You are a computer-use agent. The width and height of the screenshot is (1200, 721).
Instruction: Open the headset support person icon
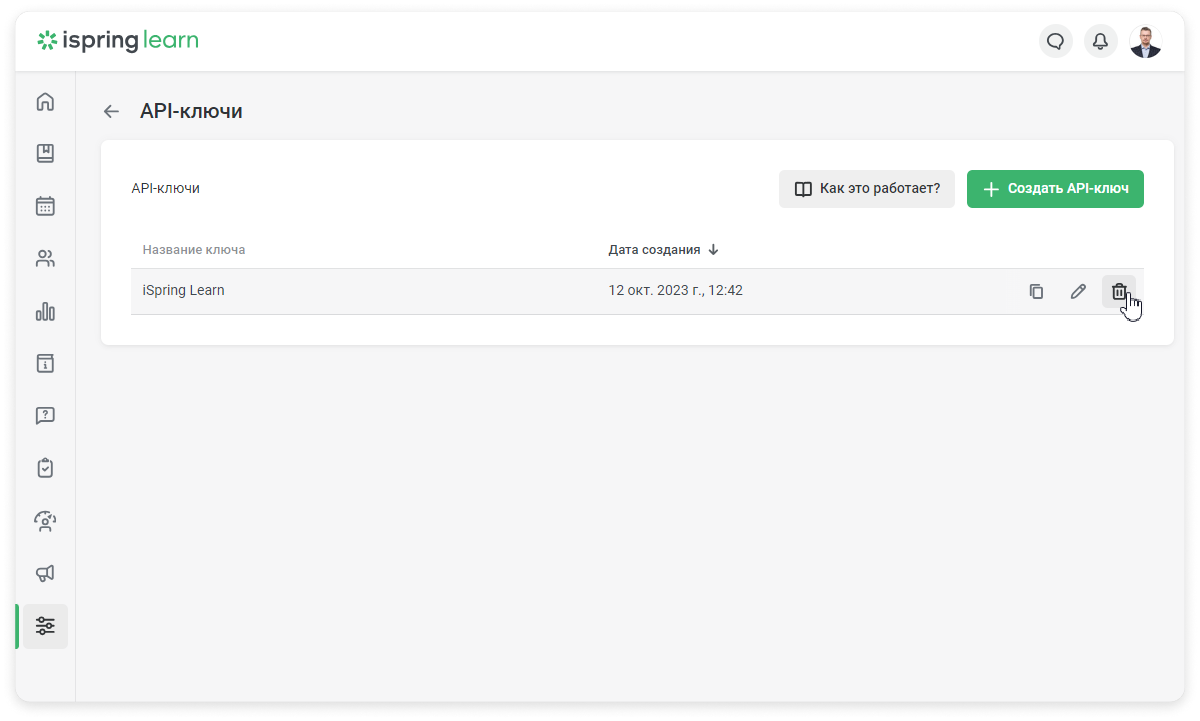coord(45,520)
